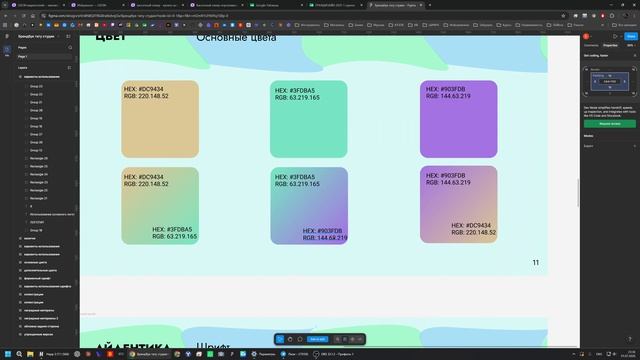Screen dimensions: 640x360
Task: Click the collapse-layers icon beside Layers heading
Action: click(x=69, y=68)
